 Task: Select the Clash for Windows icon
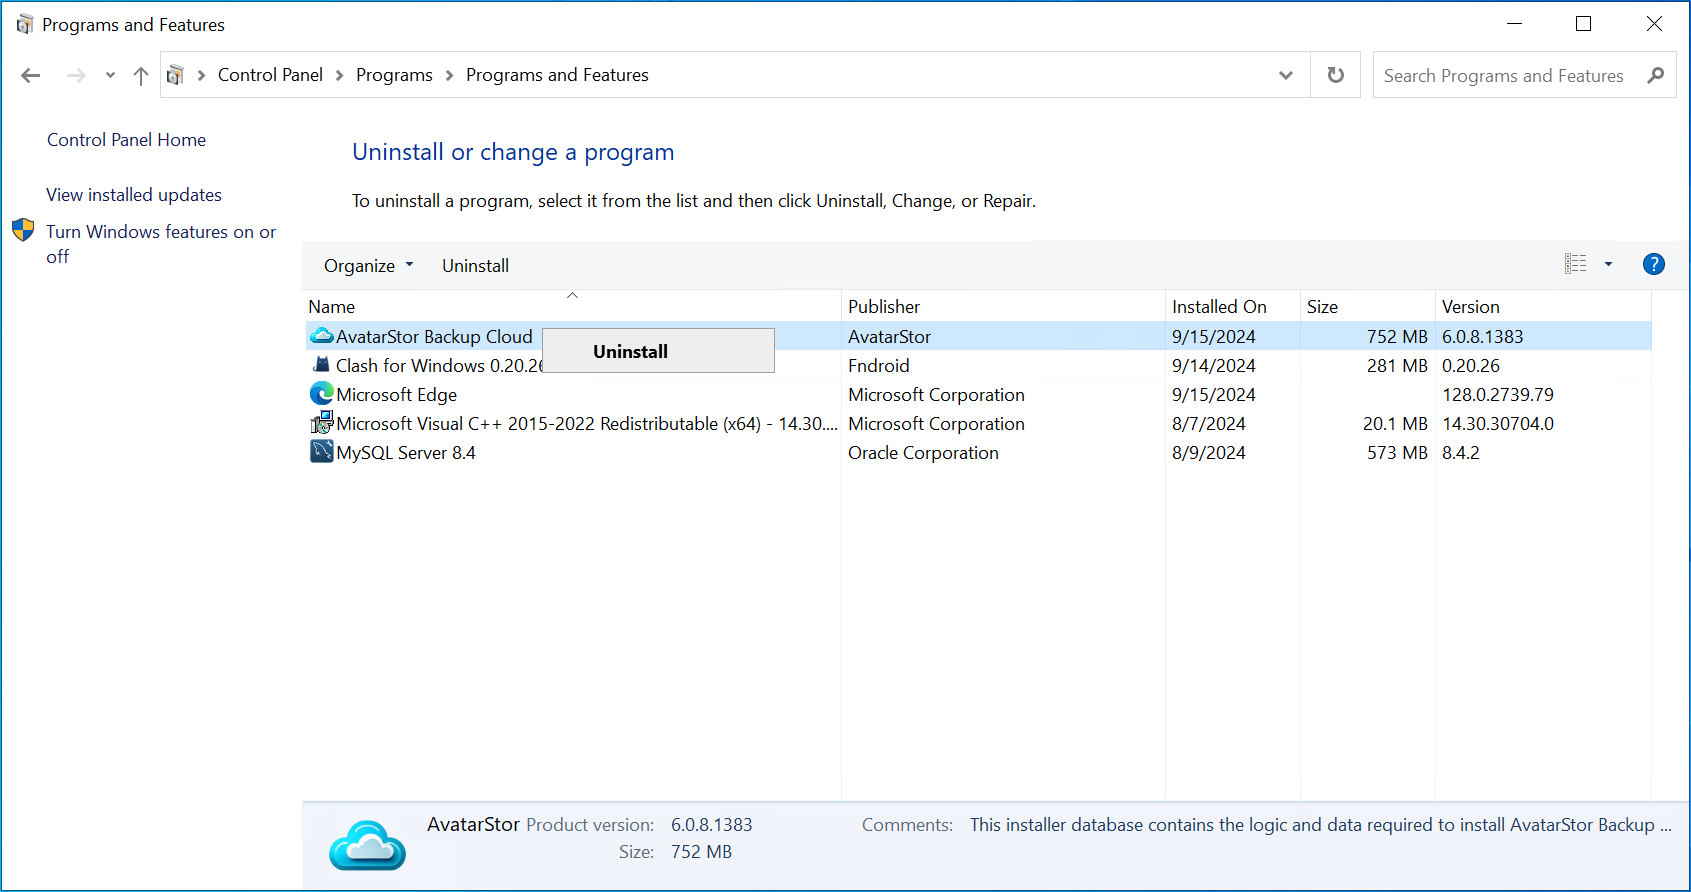coord(321,365)
